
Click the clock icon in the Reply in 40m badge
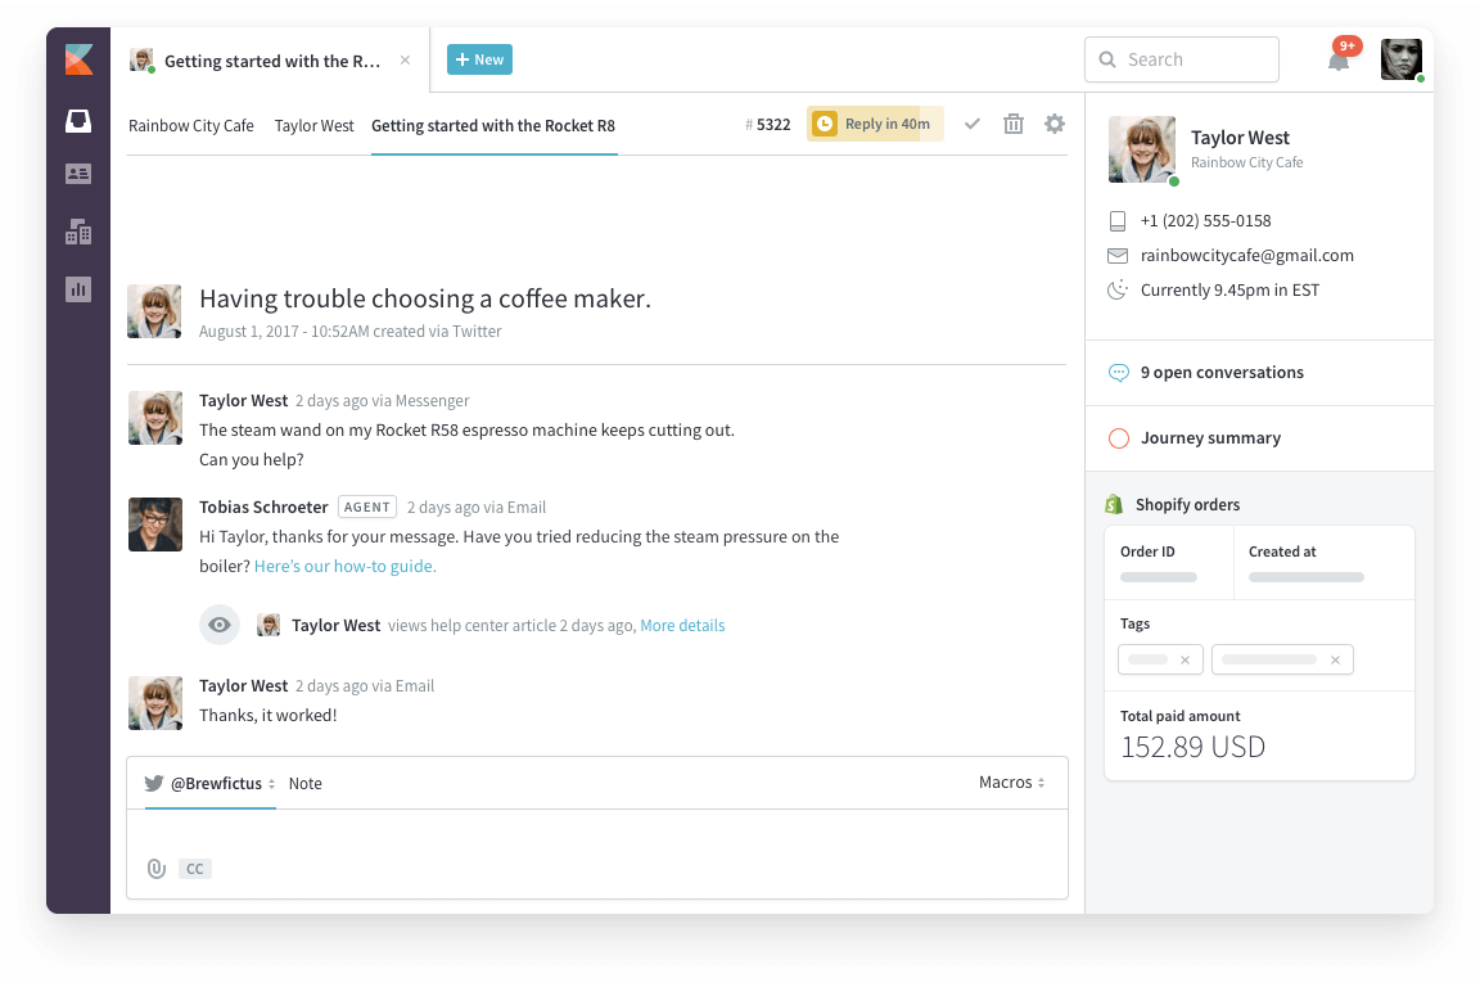[x=825, y=124]
